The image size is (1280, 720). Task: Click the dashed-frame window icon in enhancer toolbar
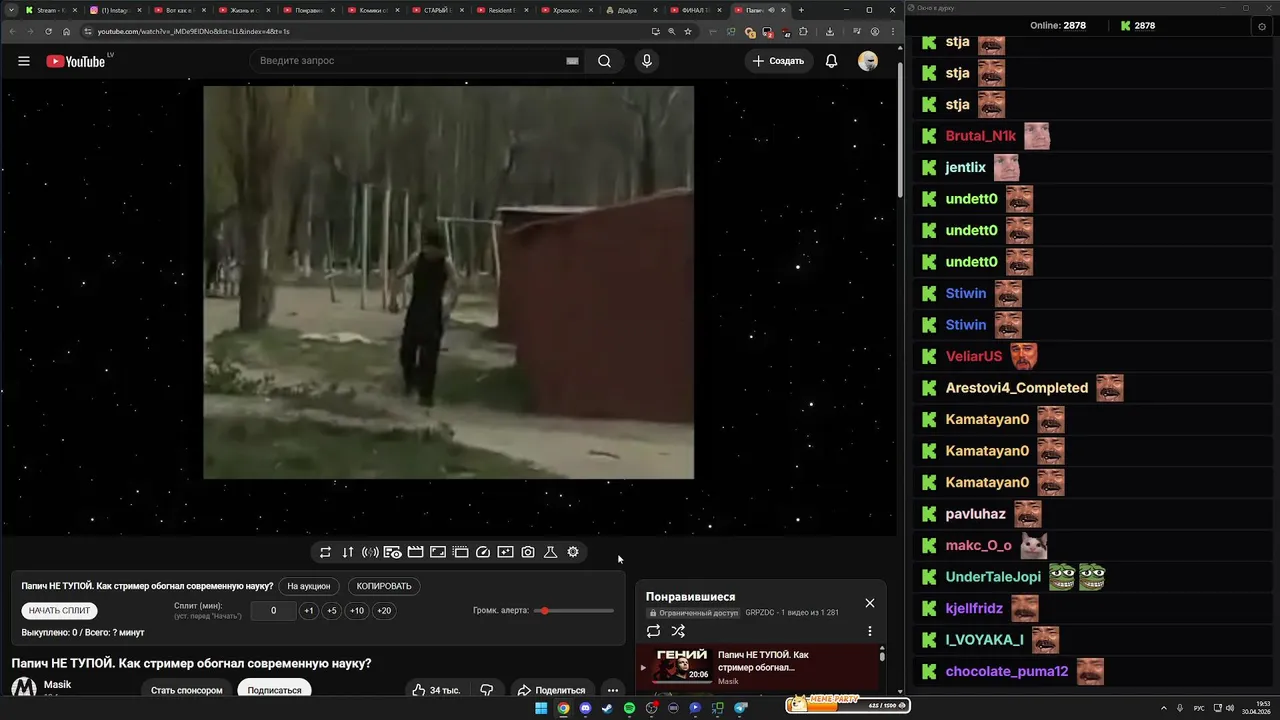pyautogui.click(x=460, y=552)
